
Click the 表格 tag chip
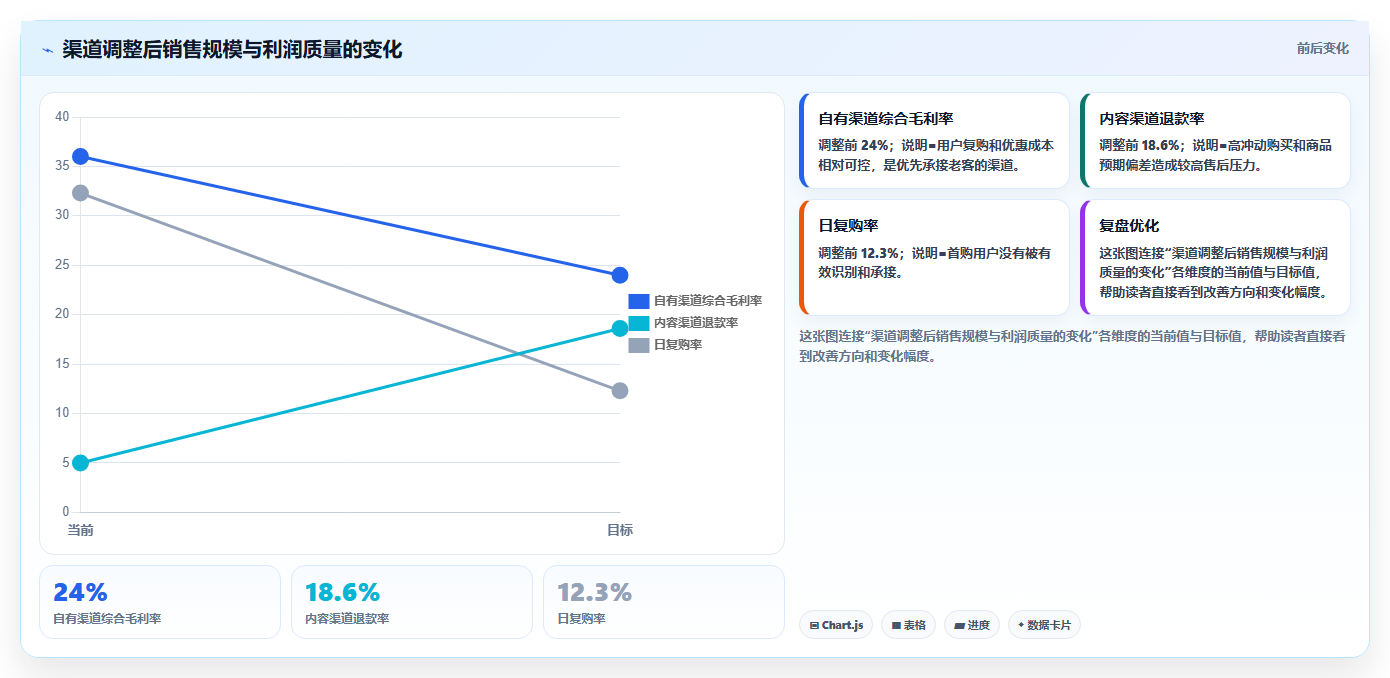[908, 625]
